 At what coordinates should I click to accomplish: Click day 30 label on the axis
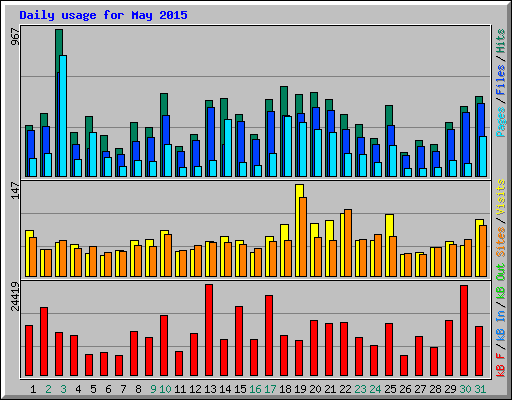tap(465, 389)
